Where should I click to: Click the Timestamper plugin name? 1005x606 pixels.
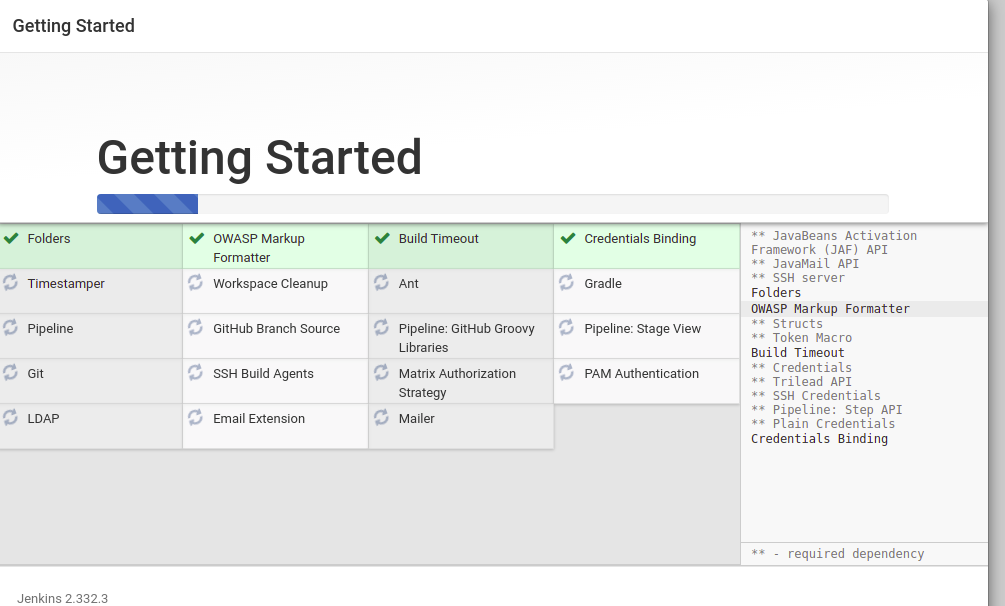tap(66, 283)
